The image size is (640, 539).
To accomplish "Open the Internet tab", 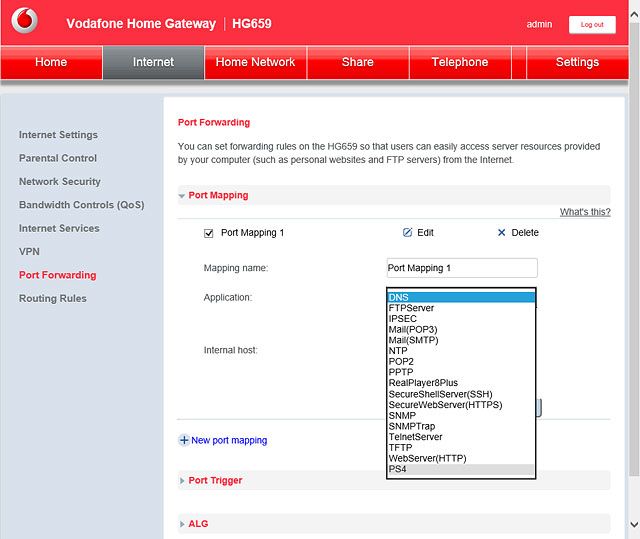I will (153, 62).
